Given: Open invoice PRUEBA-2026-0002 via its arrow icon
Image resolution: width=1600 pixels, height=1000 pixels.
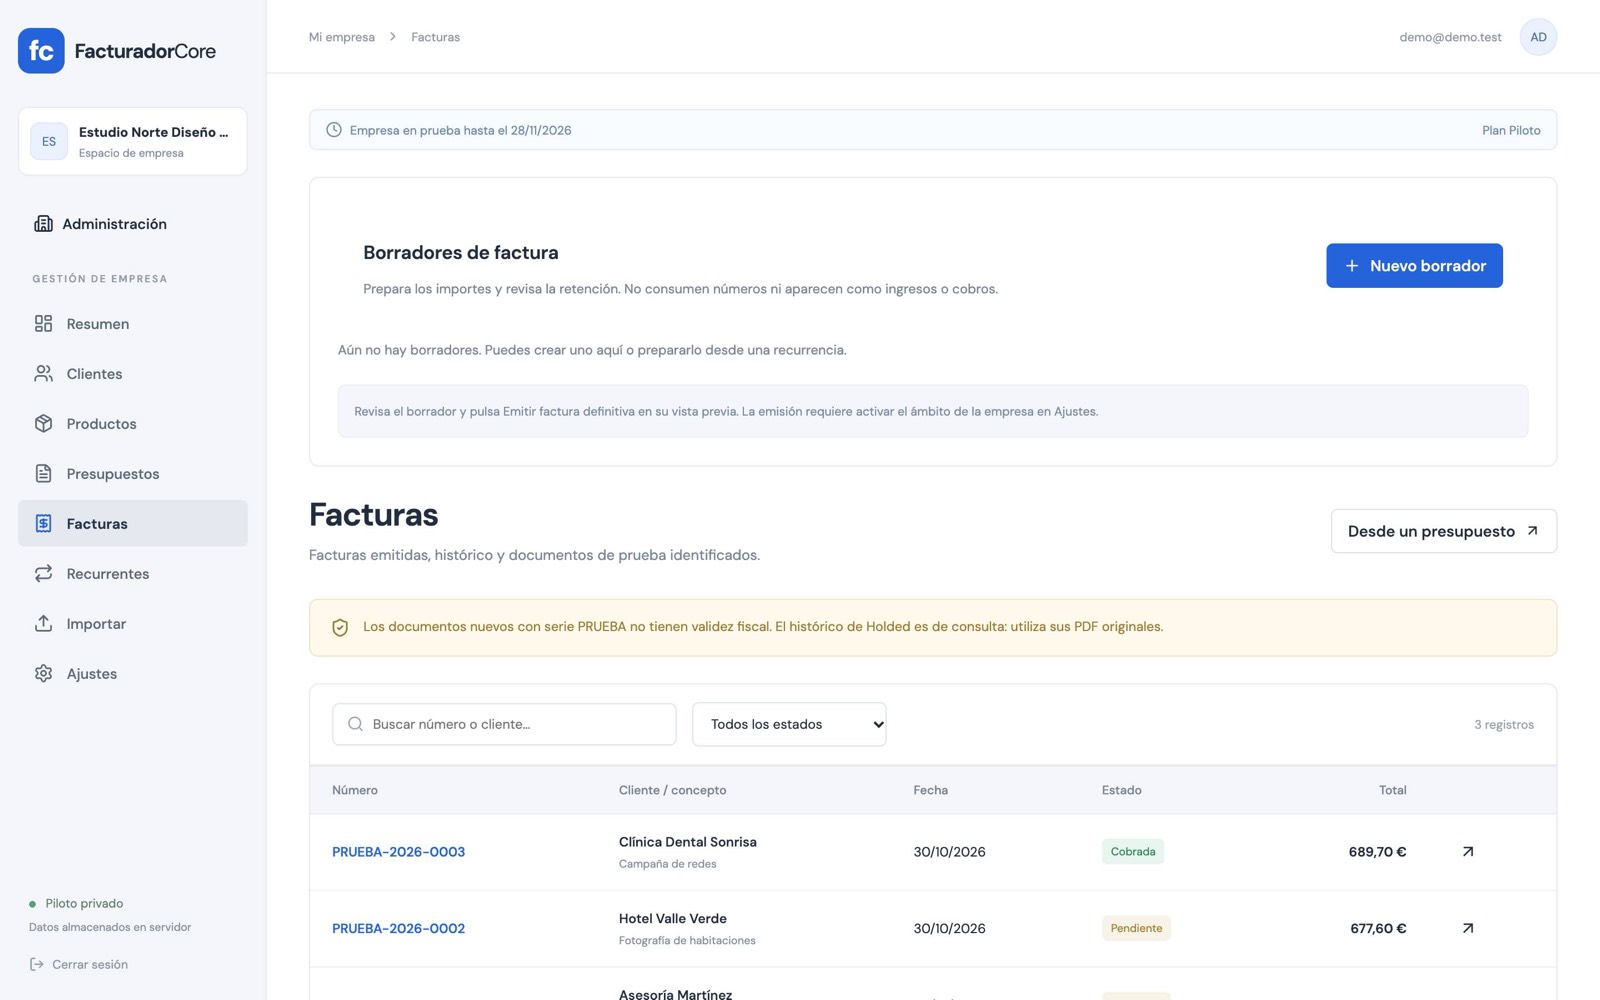Looking at the screenshot, I should pos(1468,928).
